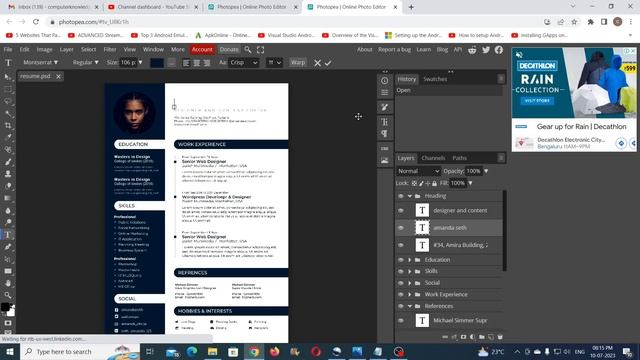Viewport: 640px width, 360px height.
Task: Hide the Skills folder layer
Action: (x=401, y=271)
